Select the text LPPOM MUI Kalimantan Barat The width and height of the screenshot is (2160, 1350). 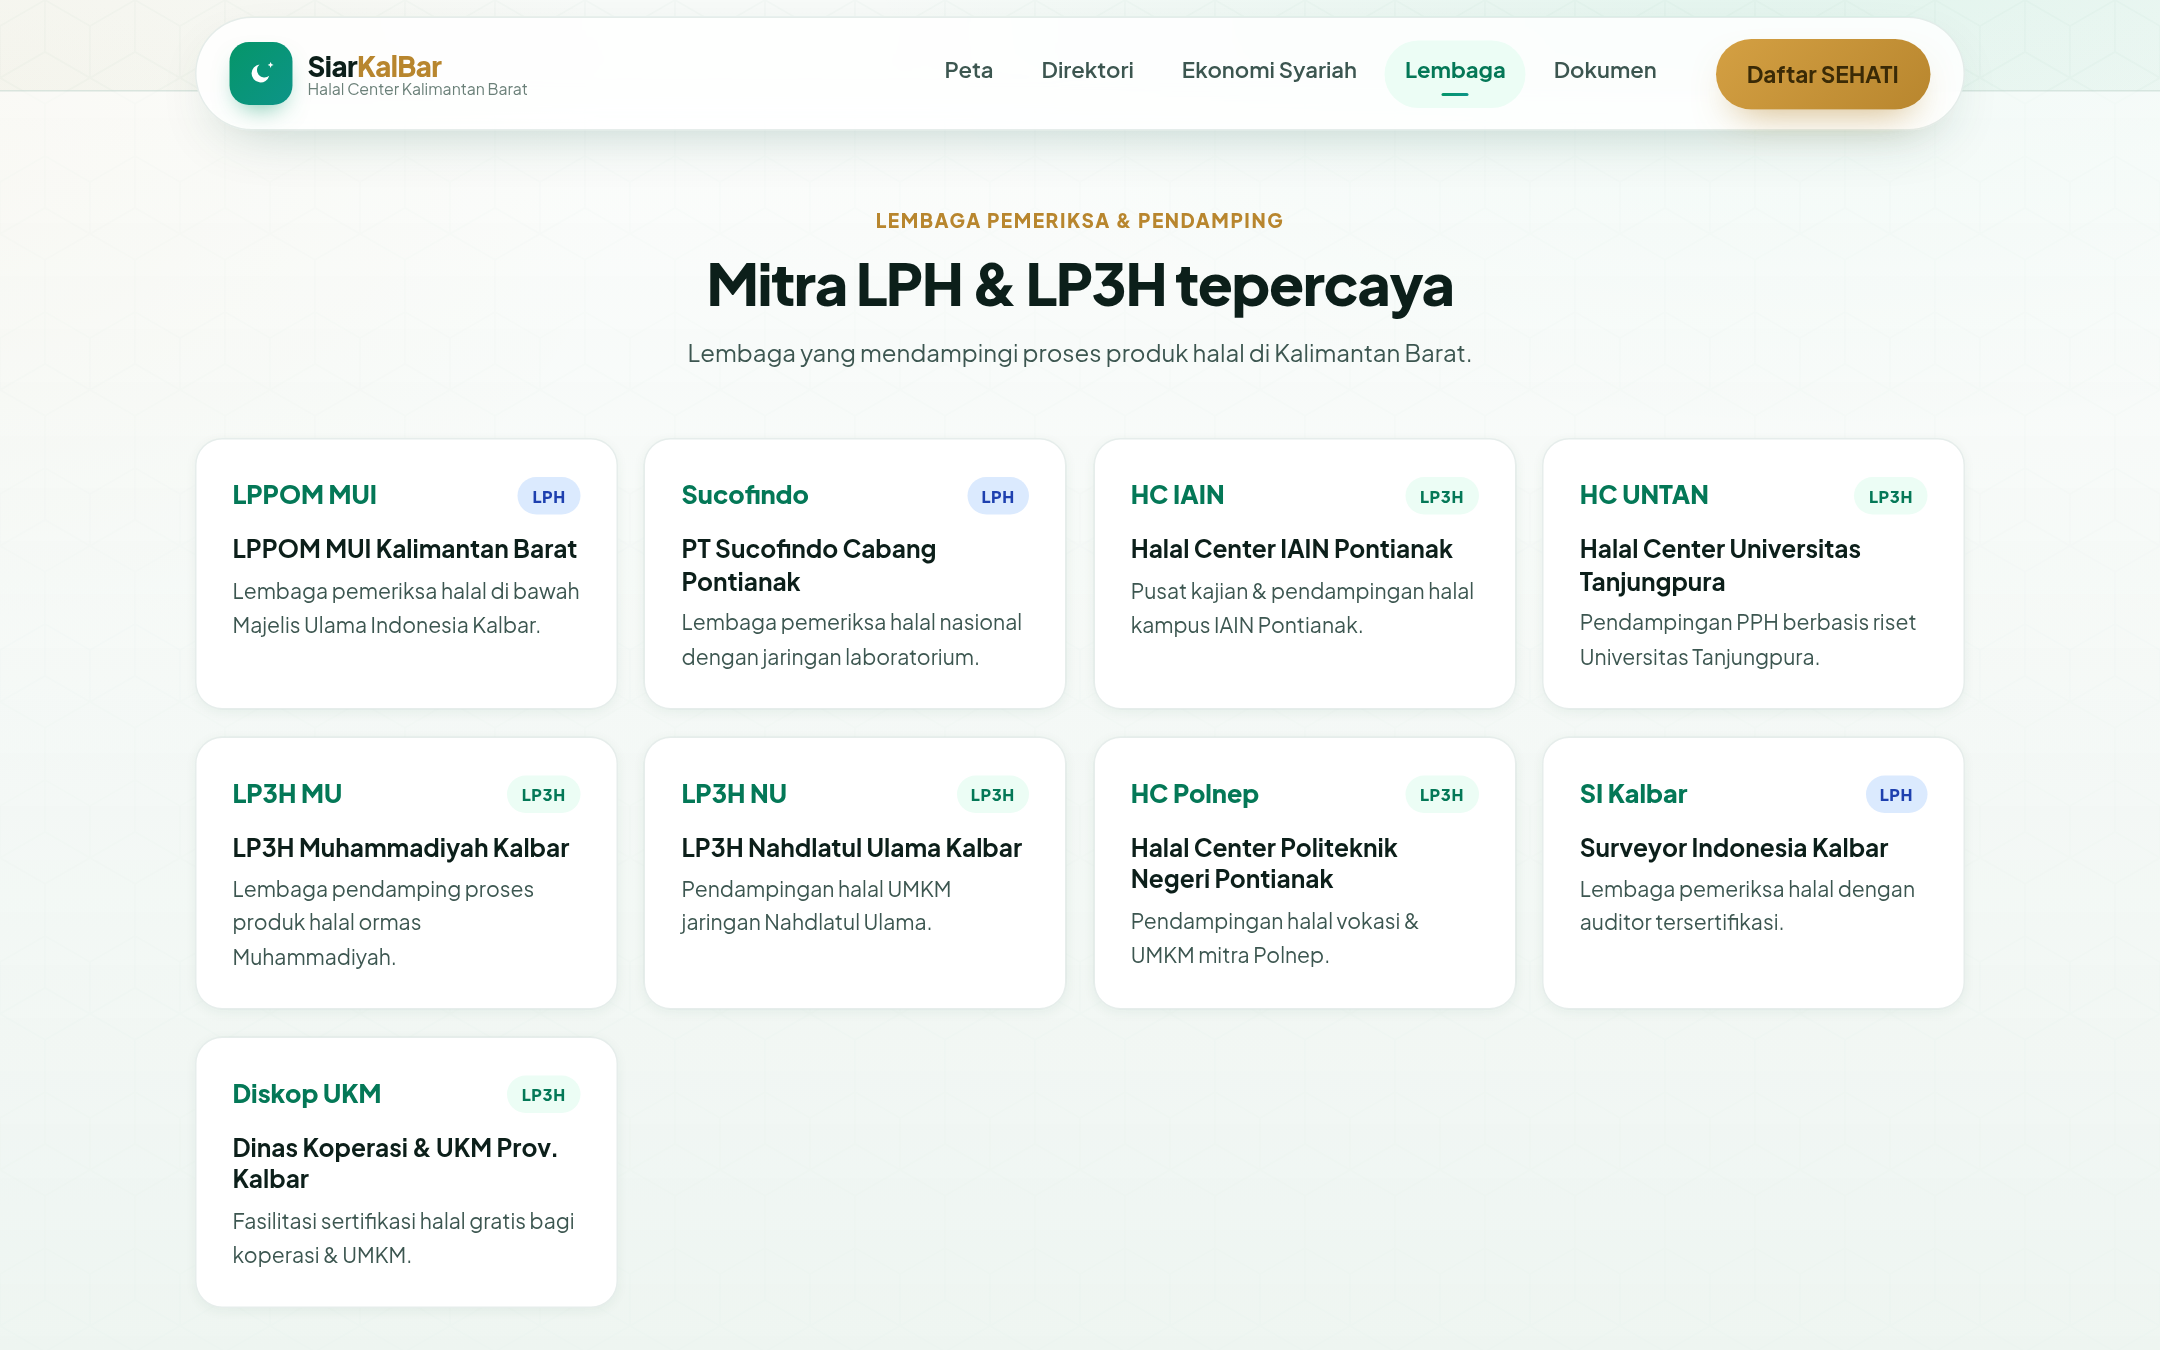click(404, 549)
